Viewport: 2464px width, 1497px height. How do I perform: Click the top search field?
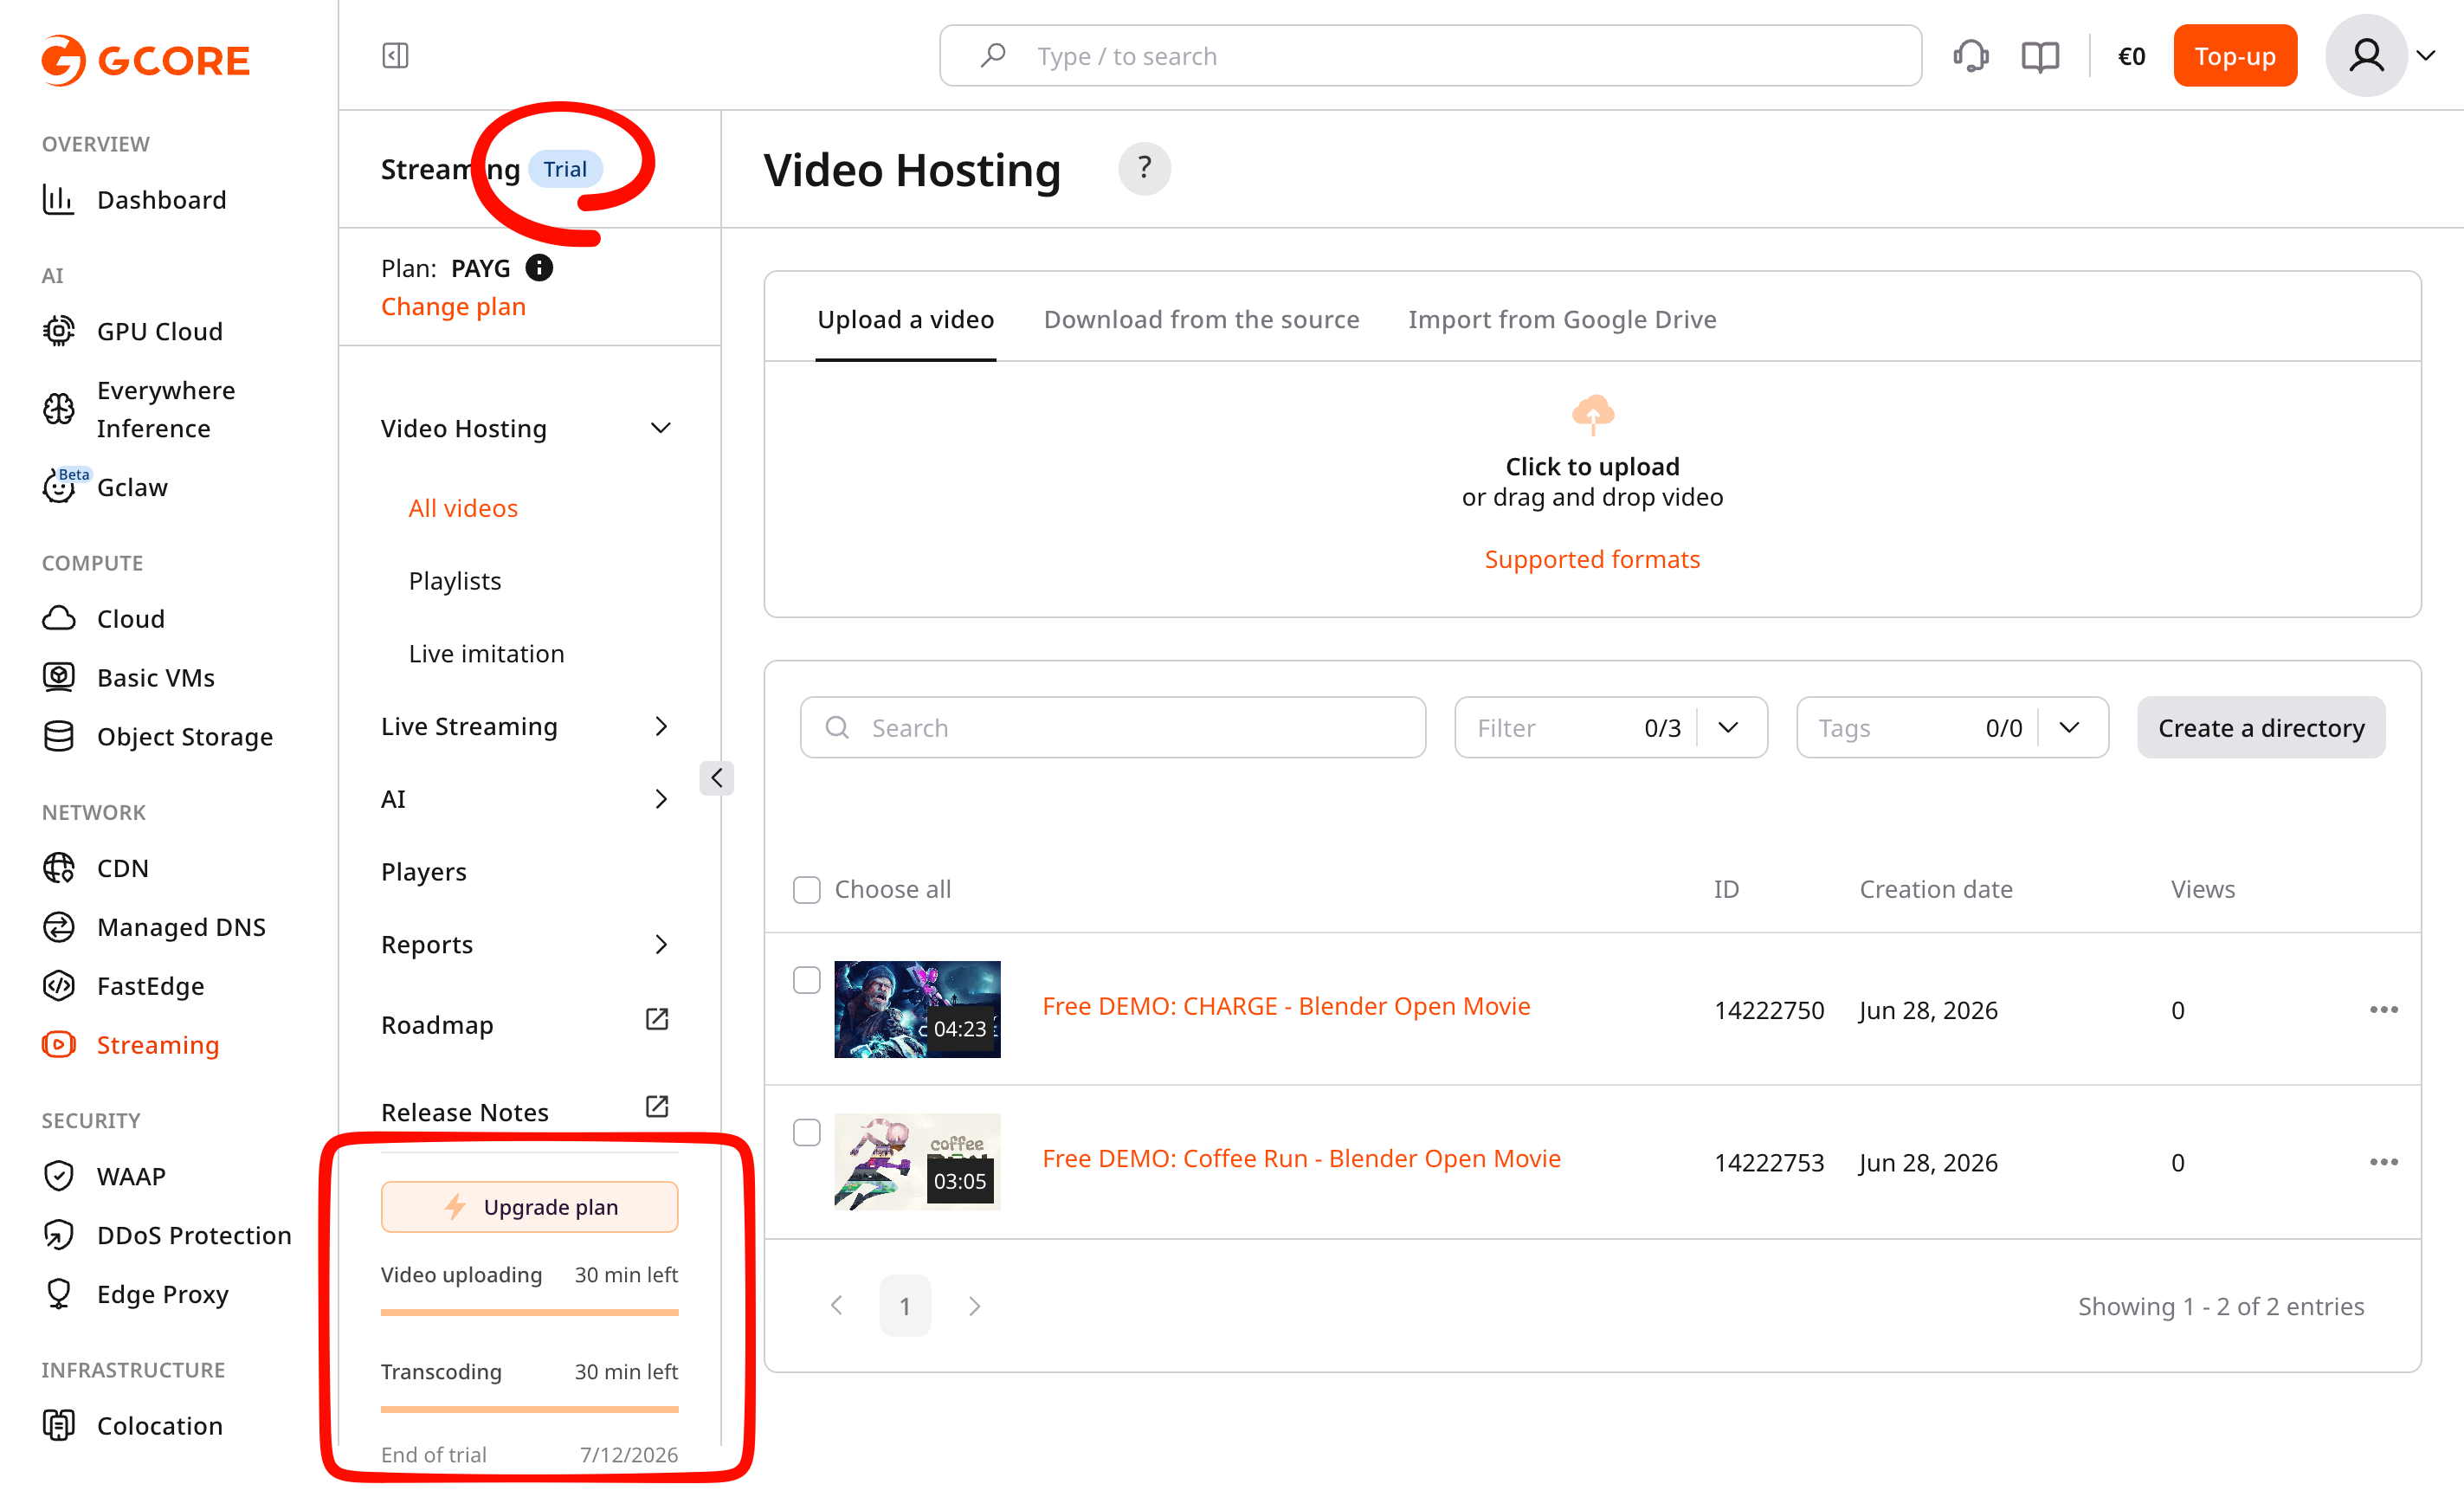(x=1430, y=56)
